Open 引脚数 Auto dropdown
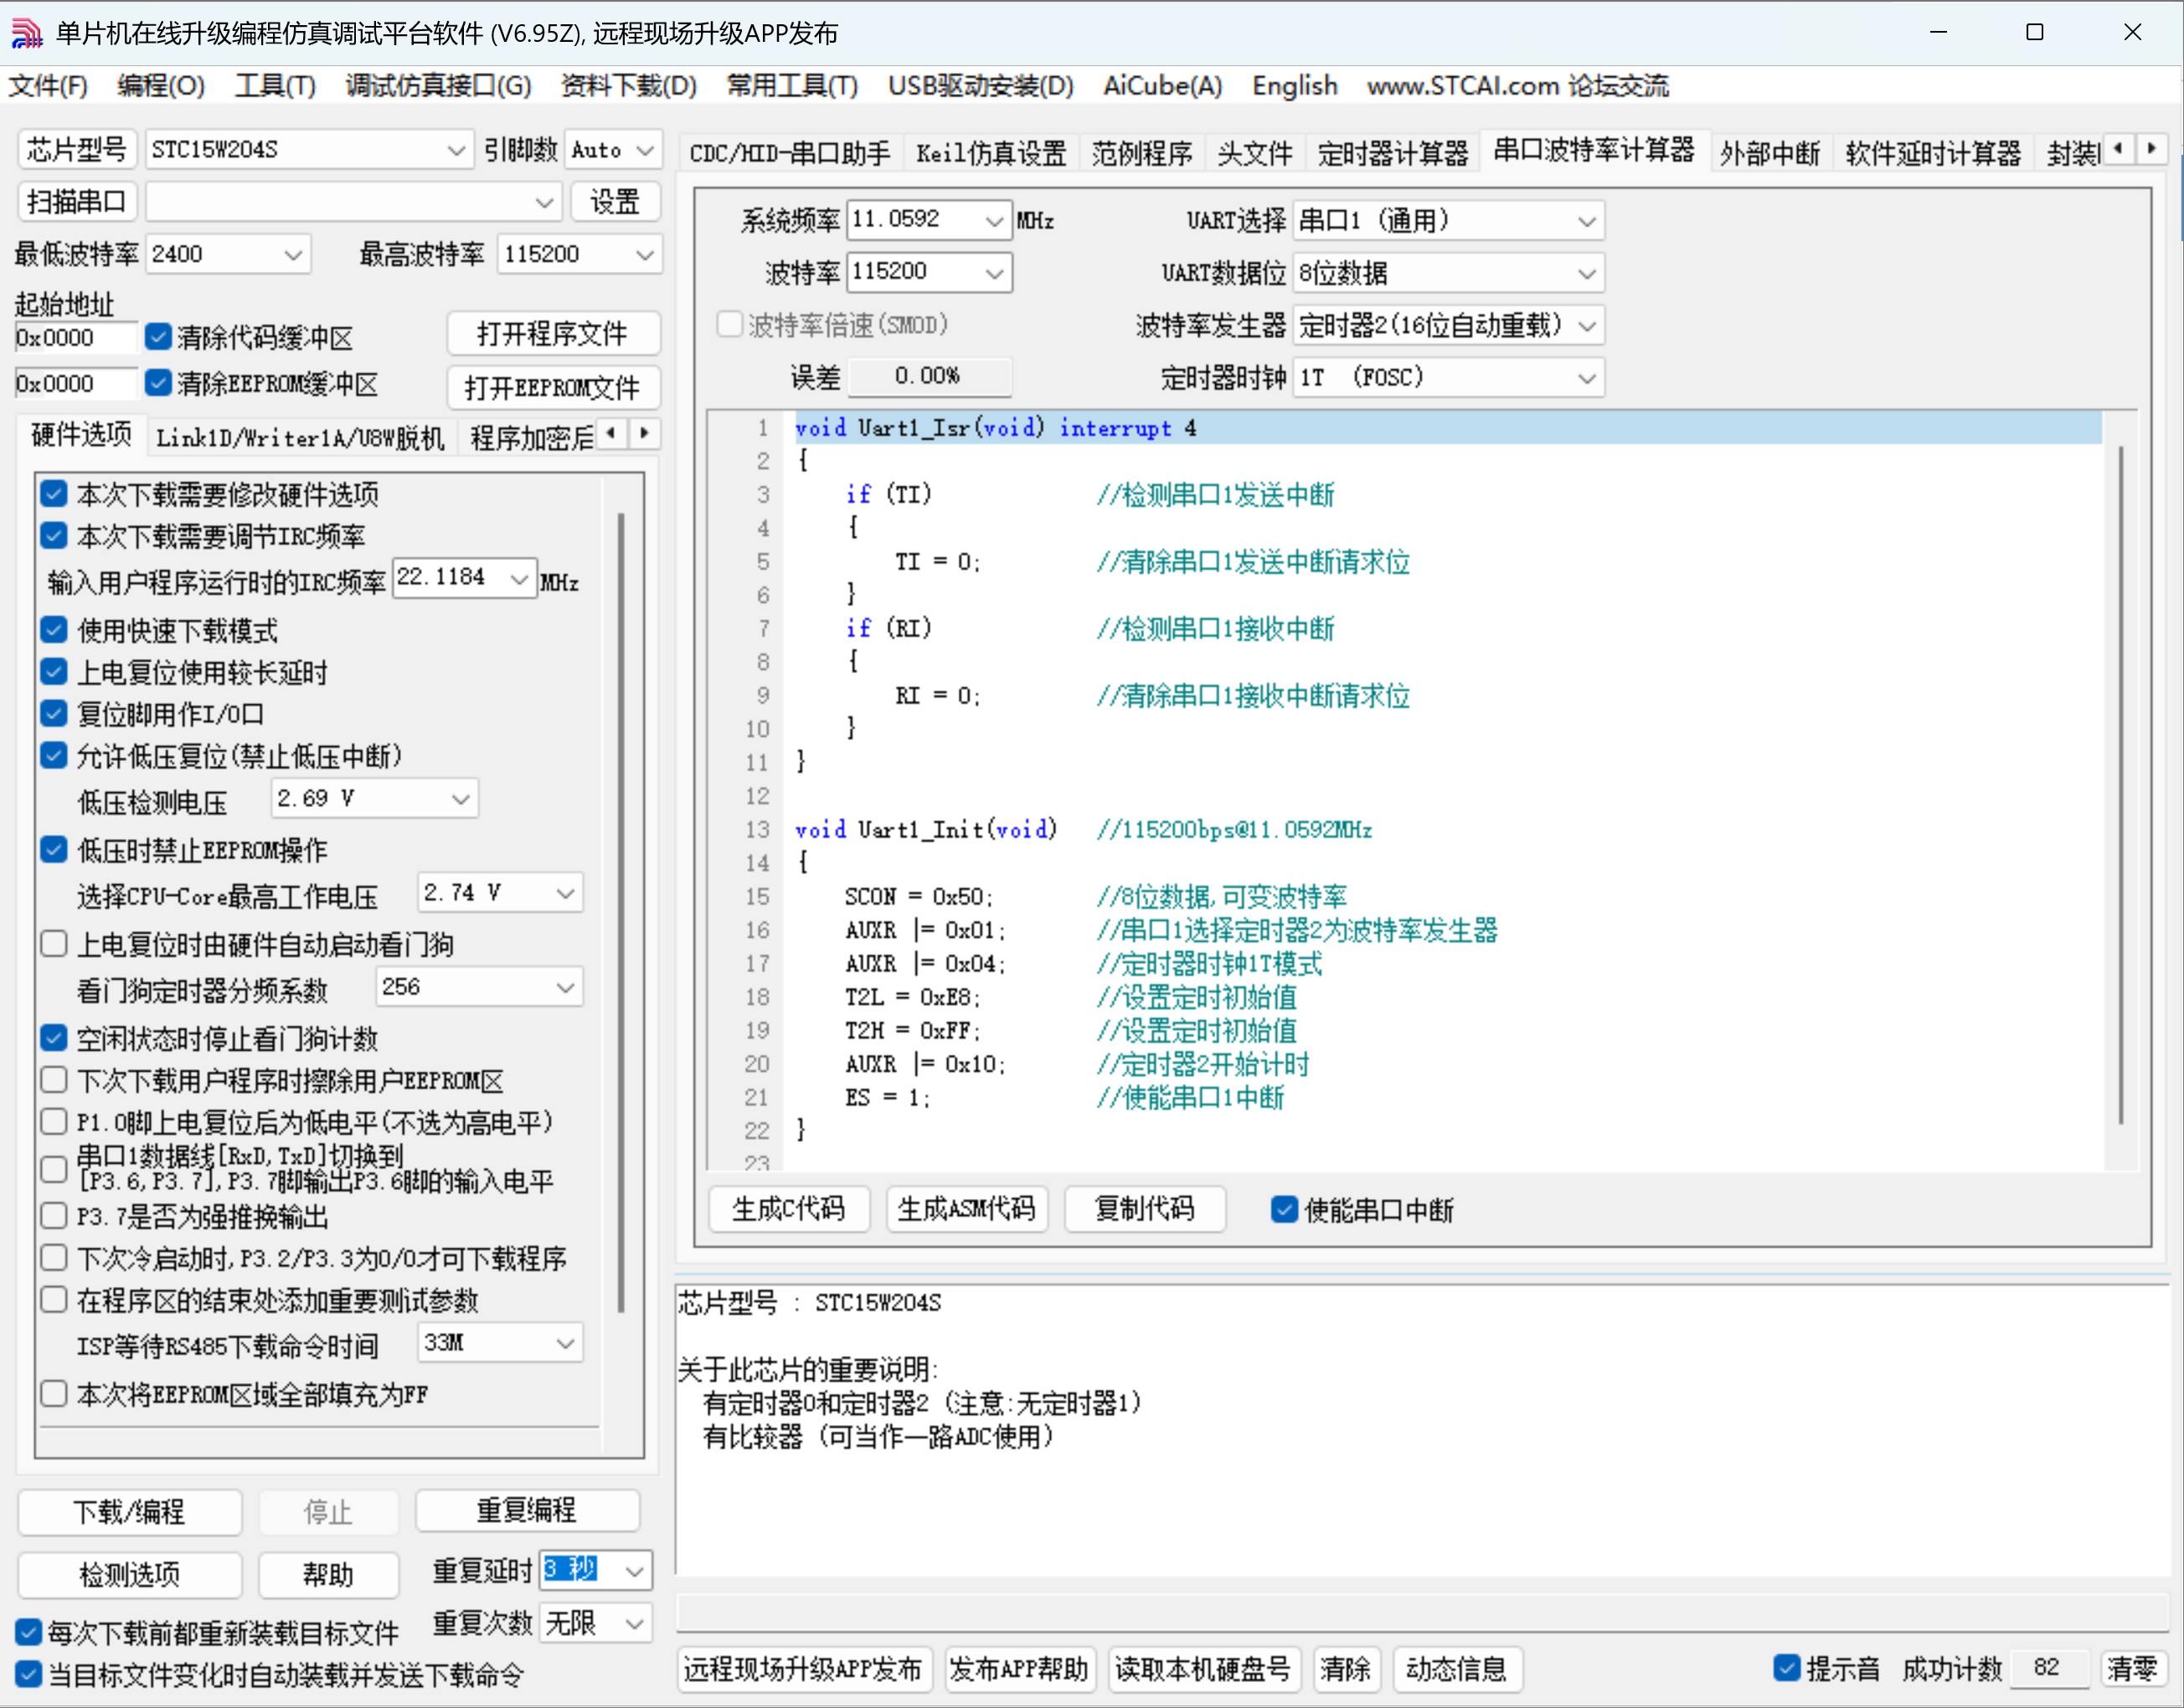This screenshot has width=2184, height=1708. [645, 150]
